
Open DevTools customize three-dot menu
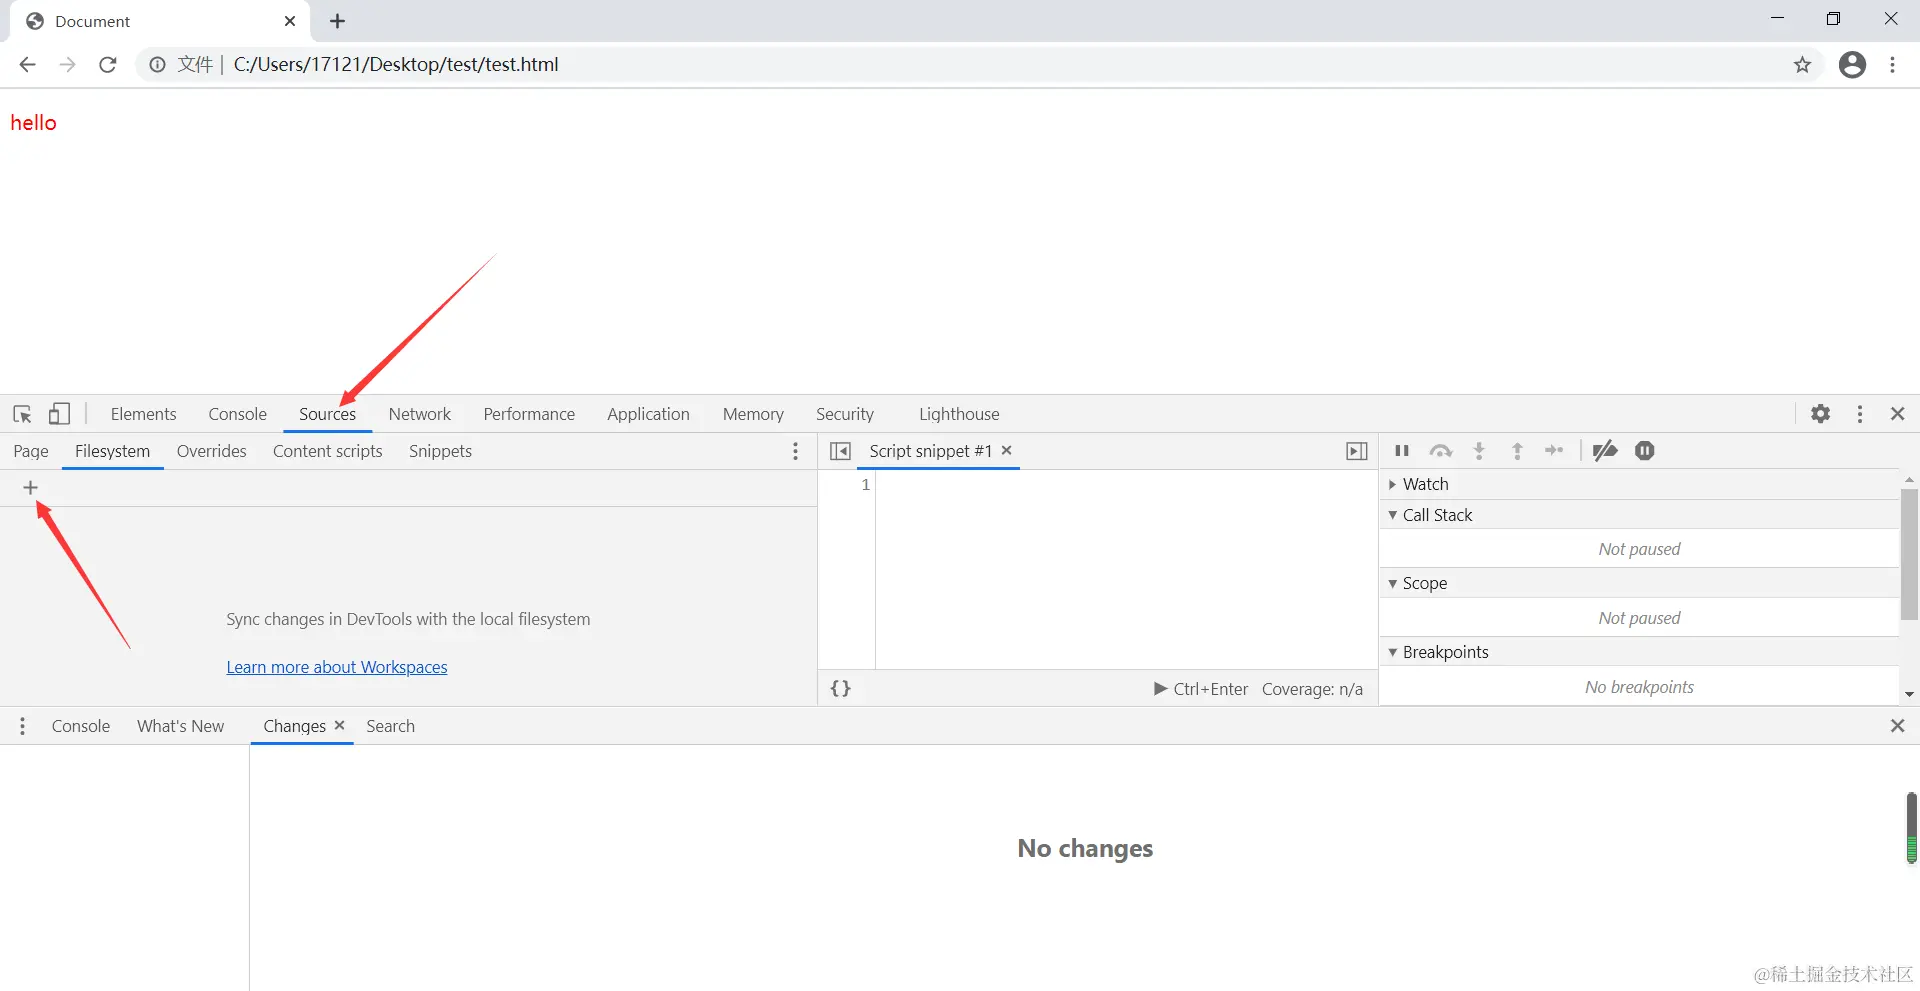tap(1860, 414)
